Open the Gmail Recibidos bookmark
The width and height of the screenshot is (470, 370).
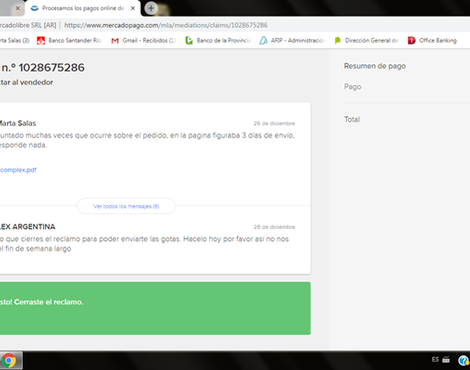click(143, 40)
